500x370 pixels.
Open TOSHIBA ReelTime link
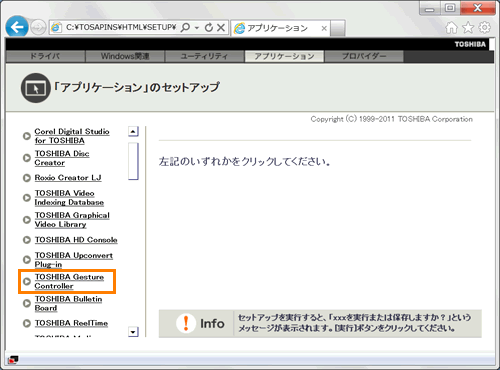pyautogui.click(x=71, y=323)
